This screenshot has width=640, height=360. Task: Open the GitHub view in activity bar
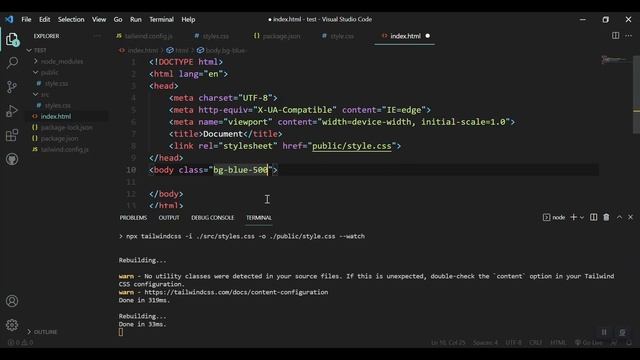[12, 159]
